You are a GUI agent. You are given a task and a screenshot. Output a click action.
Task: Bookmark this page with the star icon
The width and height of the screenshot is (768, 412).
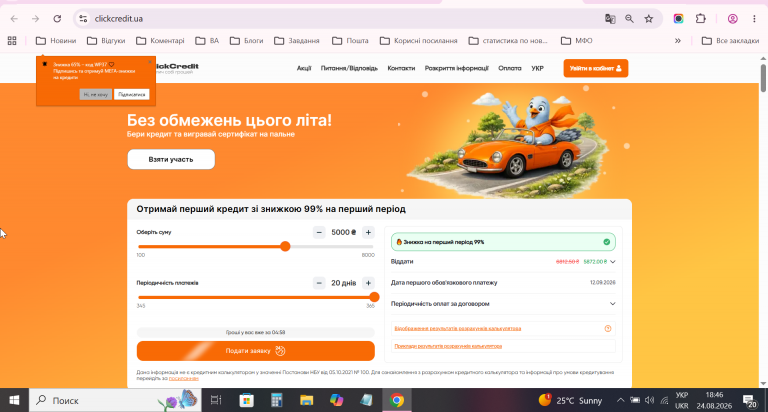pyautogui.click(x=649, y=19)
